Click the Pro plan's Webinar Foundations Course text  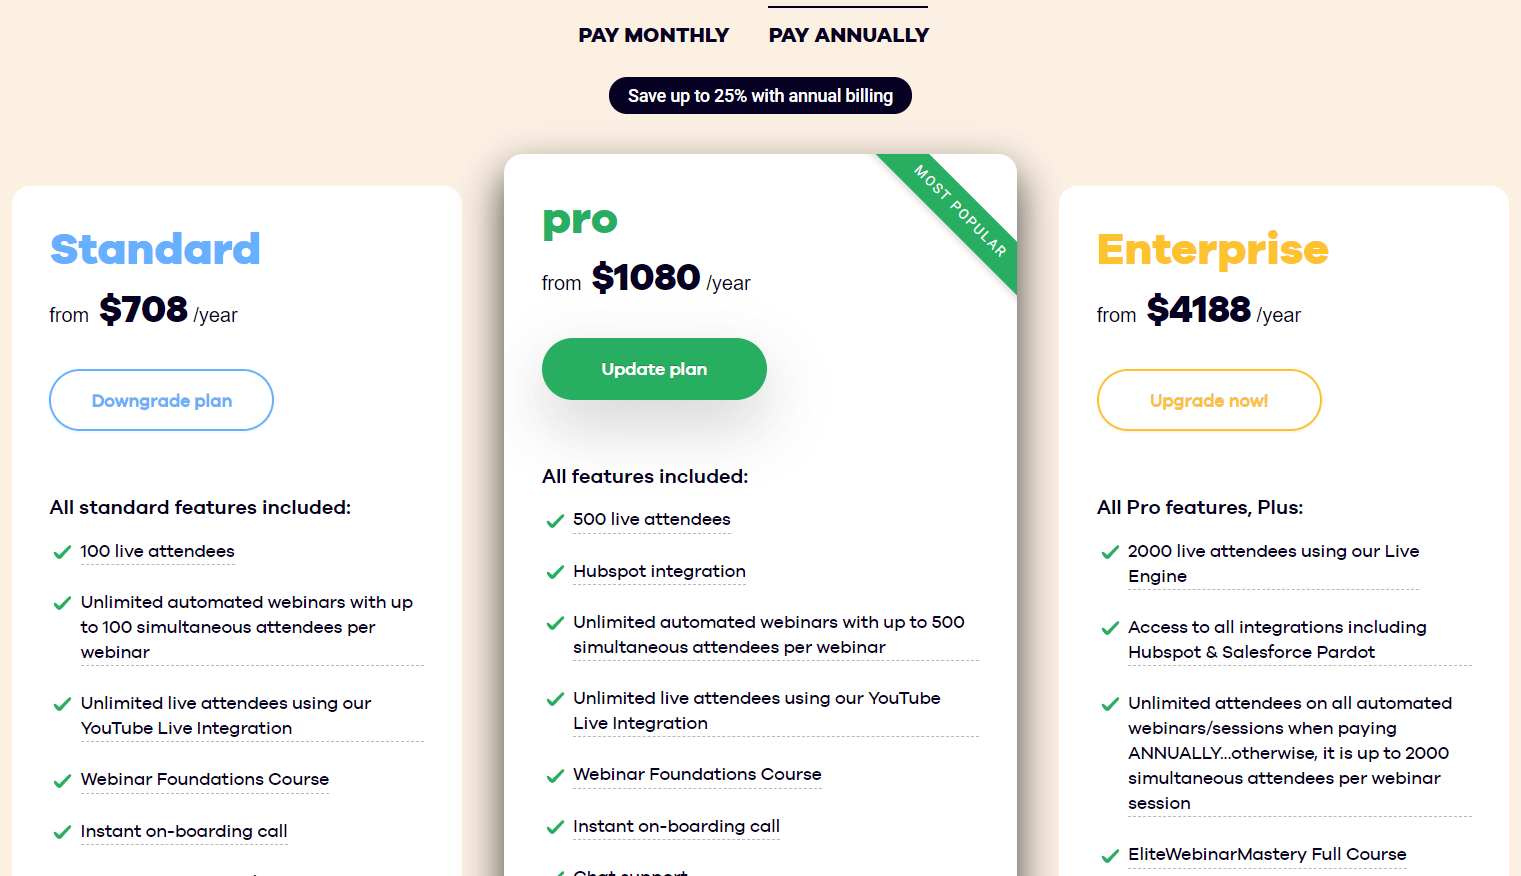pos(697,774)
